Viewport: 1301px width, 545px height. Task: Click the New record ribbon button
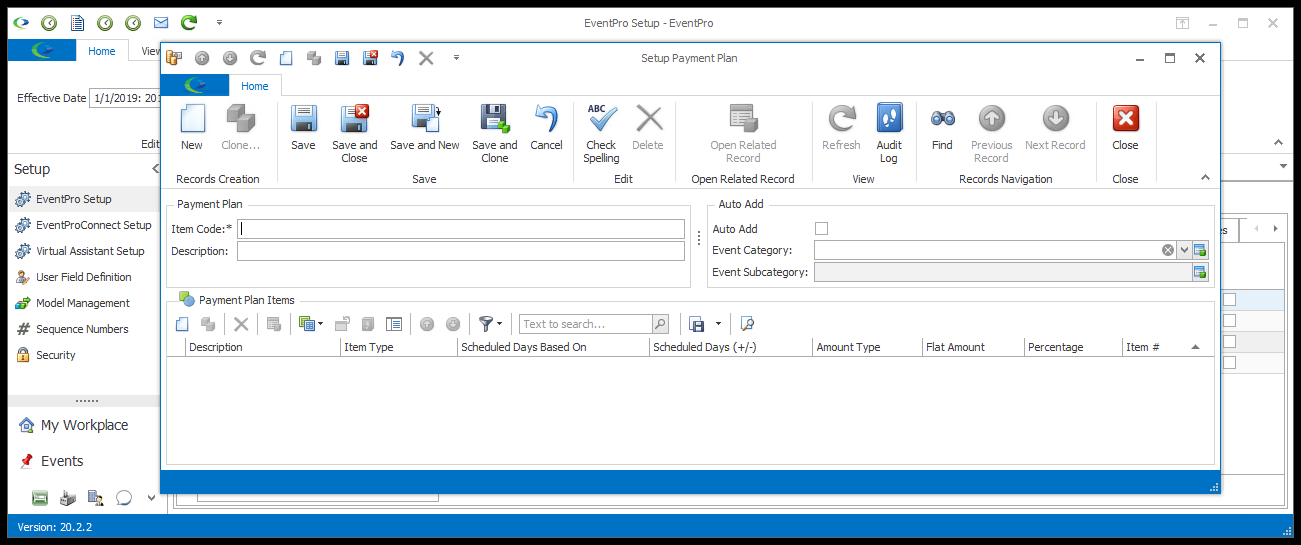point(191,128)
